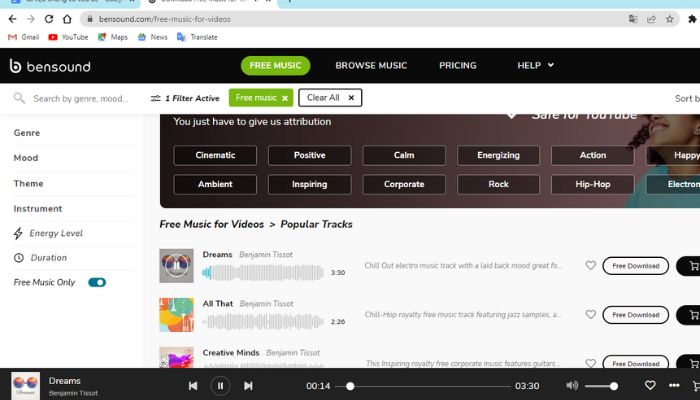This screenshot has width=700, height=400.
Task: Open Gmail bookmark
Action: [x=24, y=37]
